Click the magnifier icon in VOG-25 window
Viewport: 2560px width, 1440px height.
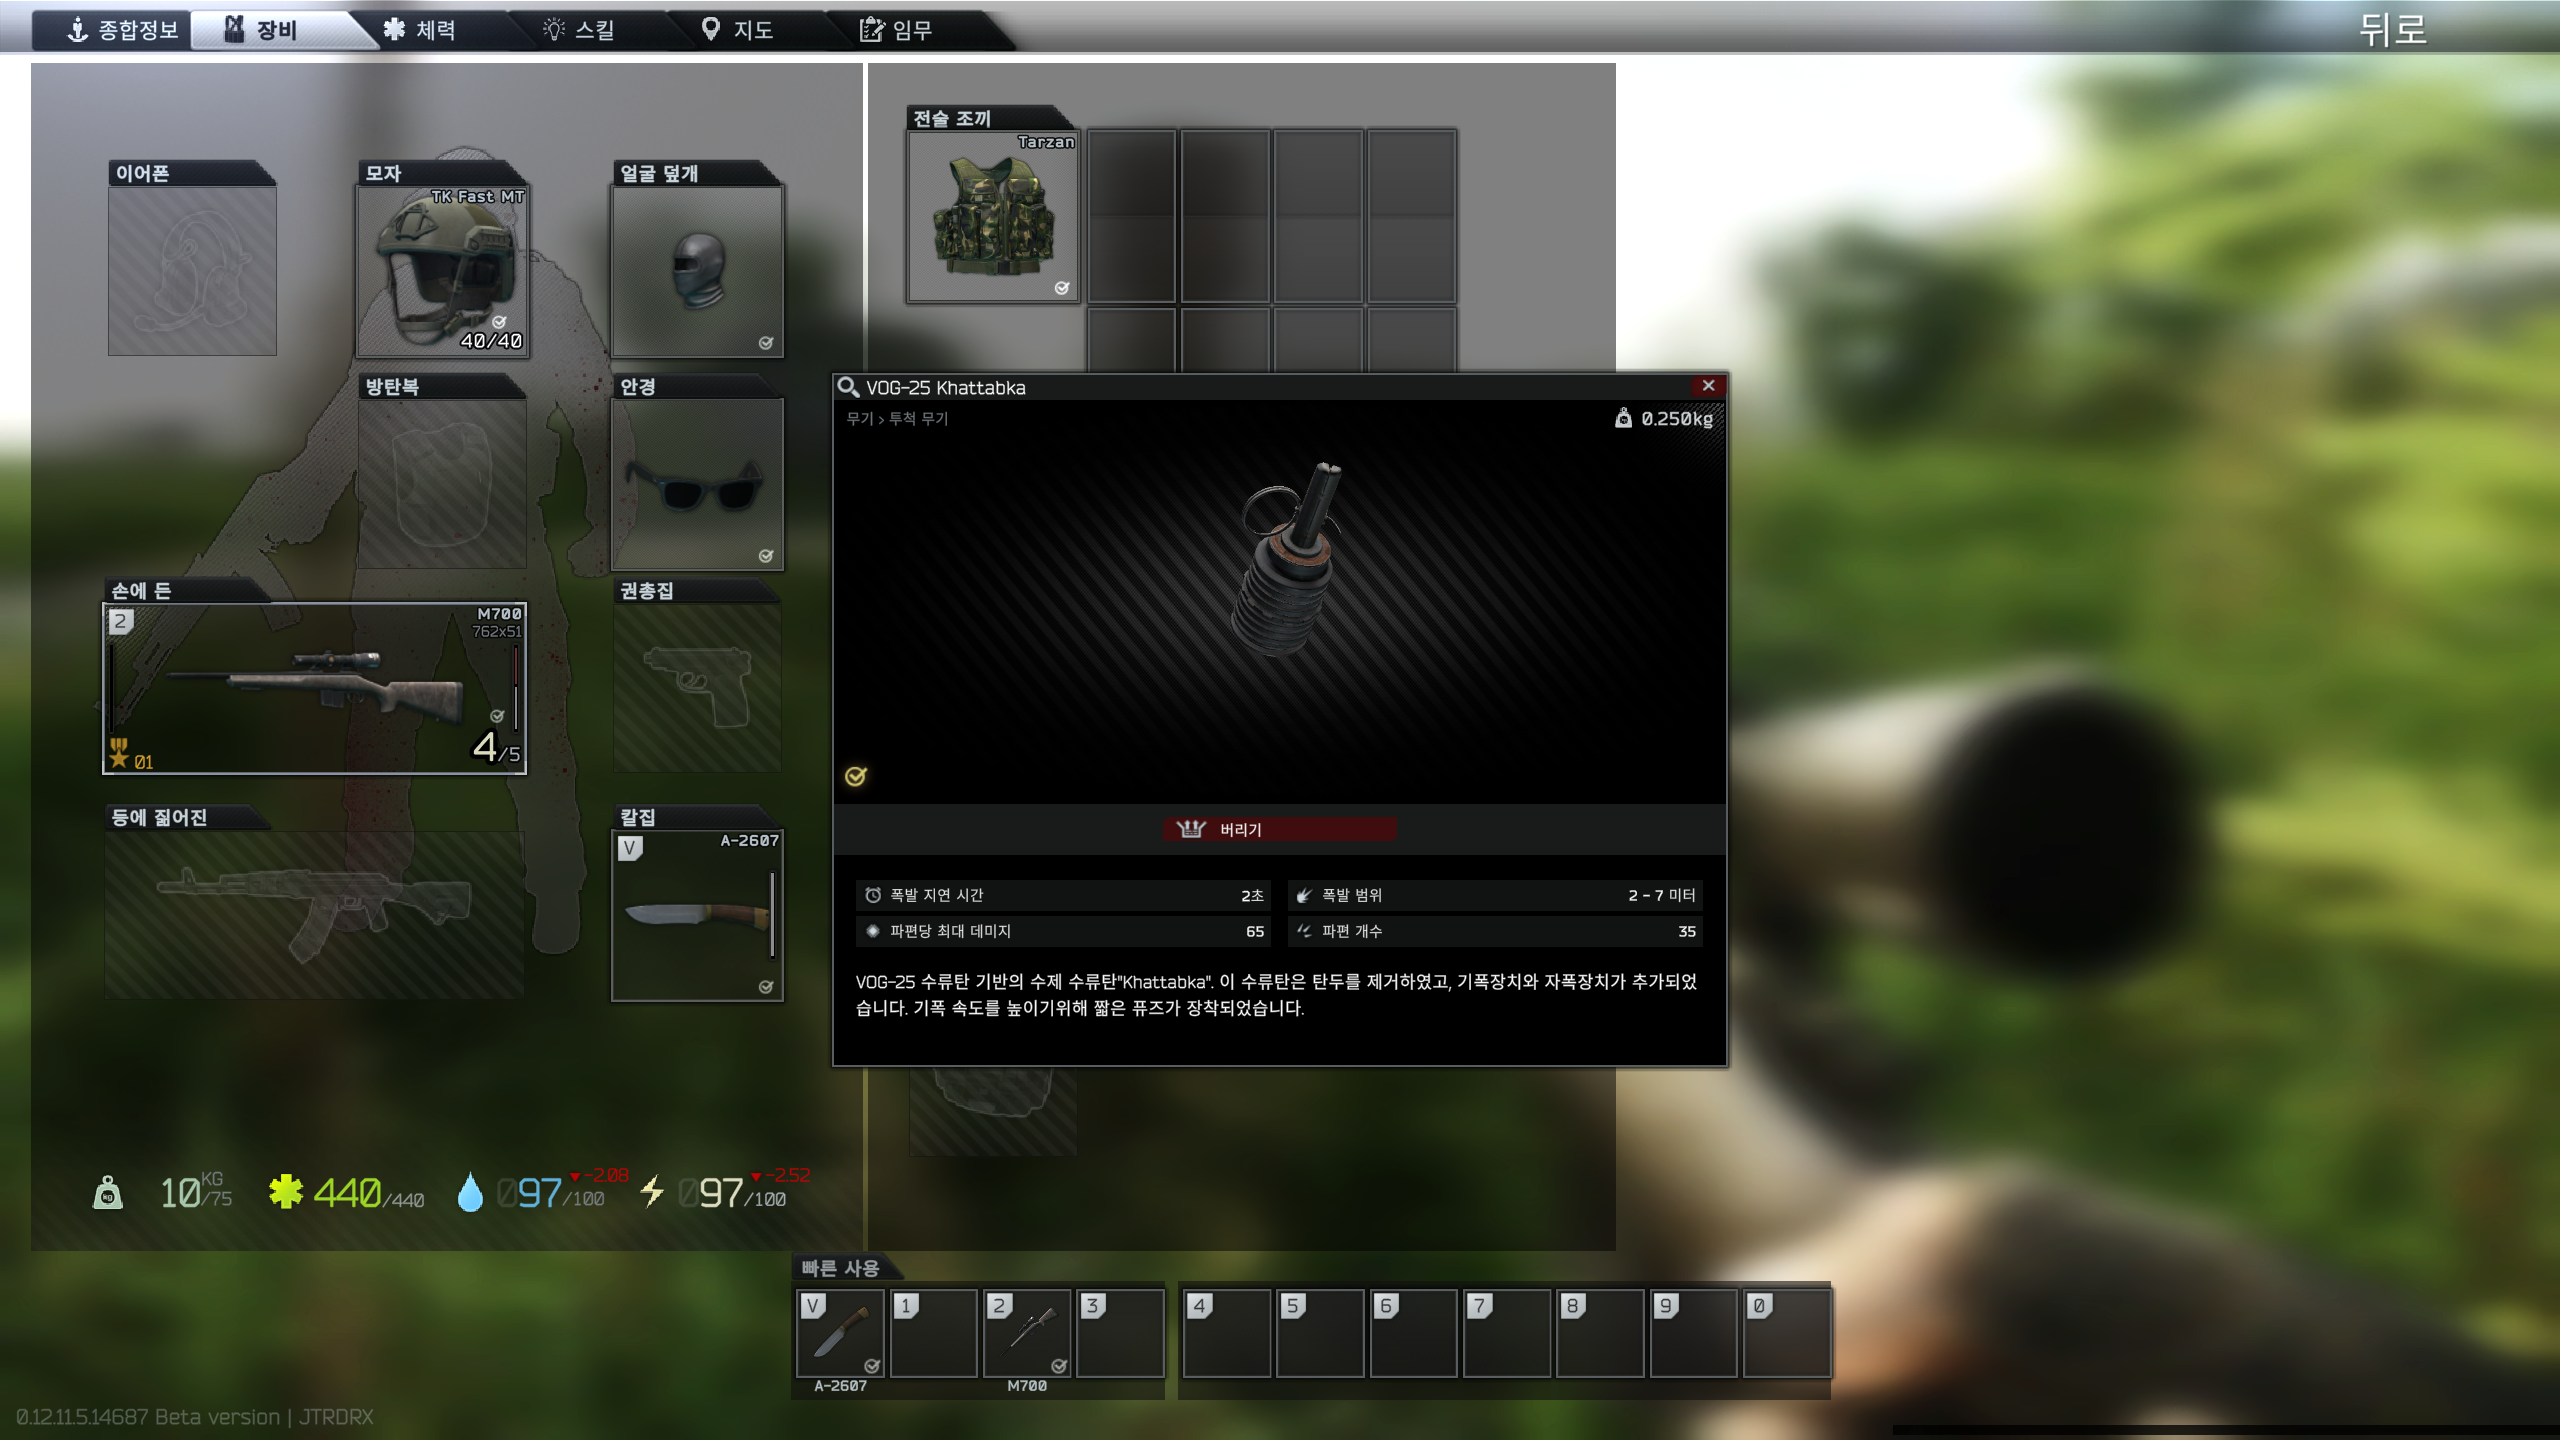(848, 387)
